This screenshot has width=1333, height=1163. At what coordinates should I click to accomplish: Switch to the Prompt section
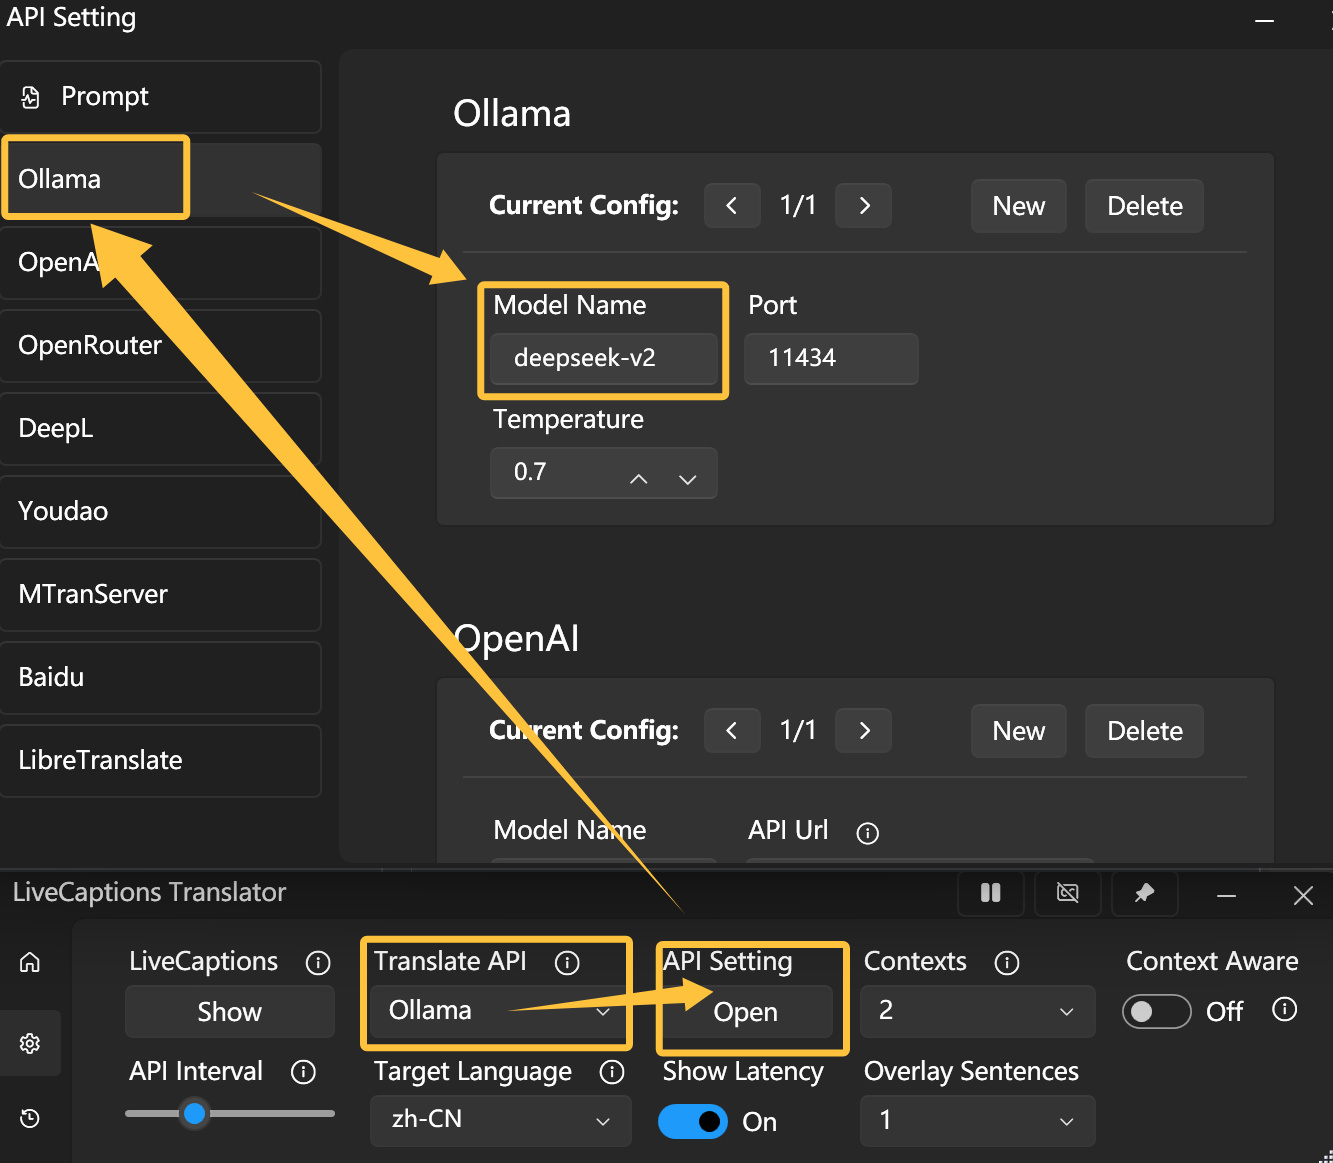(x=160, y=97)
